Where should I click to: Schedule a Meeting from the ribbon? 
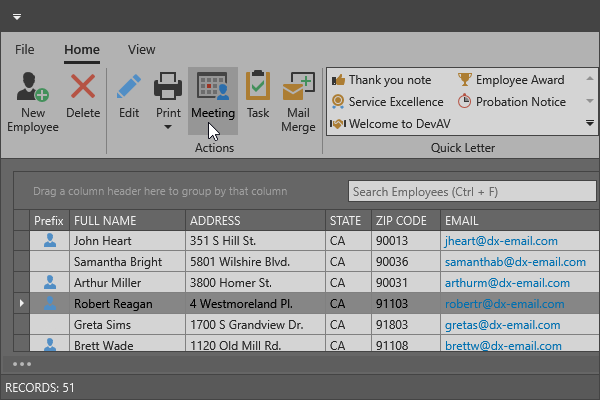point(213,100)
